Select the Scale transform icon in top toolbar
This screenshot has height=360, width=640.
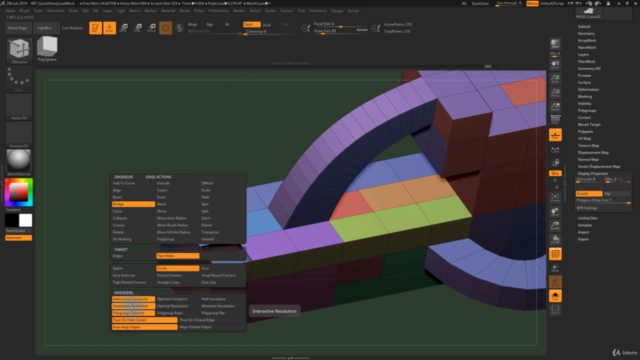tap(138, 28)
